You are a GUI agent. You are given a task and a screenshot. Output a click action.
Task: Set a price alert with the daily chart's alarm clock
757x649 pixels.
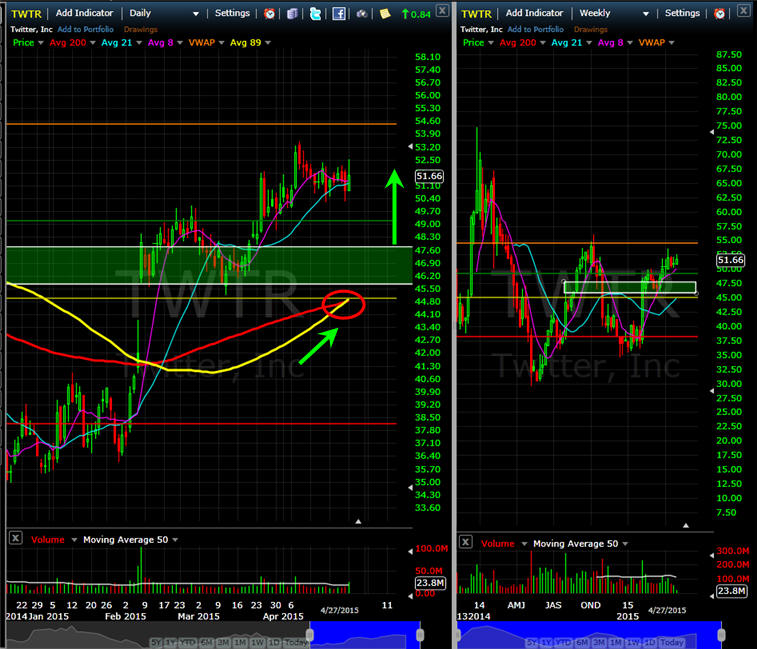click(x=269, y=14)
